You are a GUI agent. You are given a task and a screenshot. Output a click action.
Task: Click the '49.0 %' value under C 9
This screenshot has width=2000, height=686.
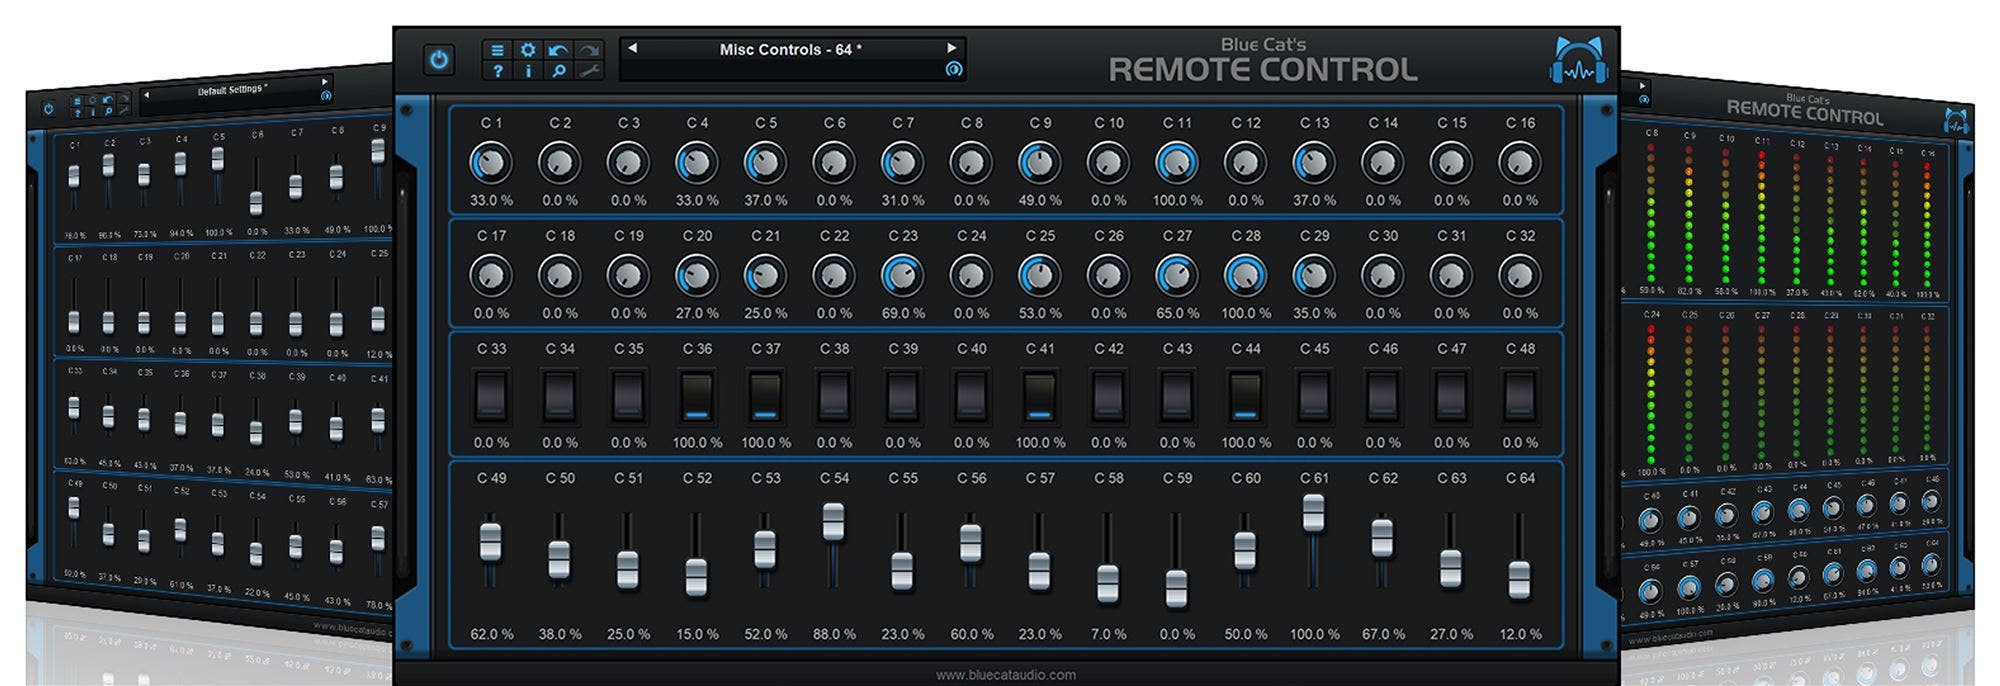tap(1040, 200)
